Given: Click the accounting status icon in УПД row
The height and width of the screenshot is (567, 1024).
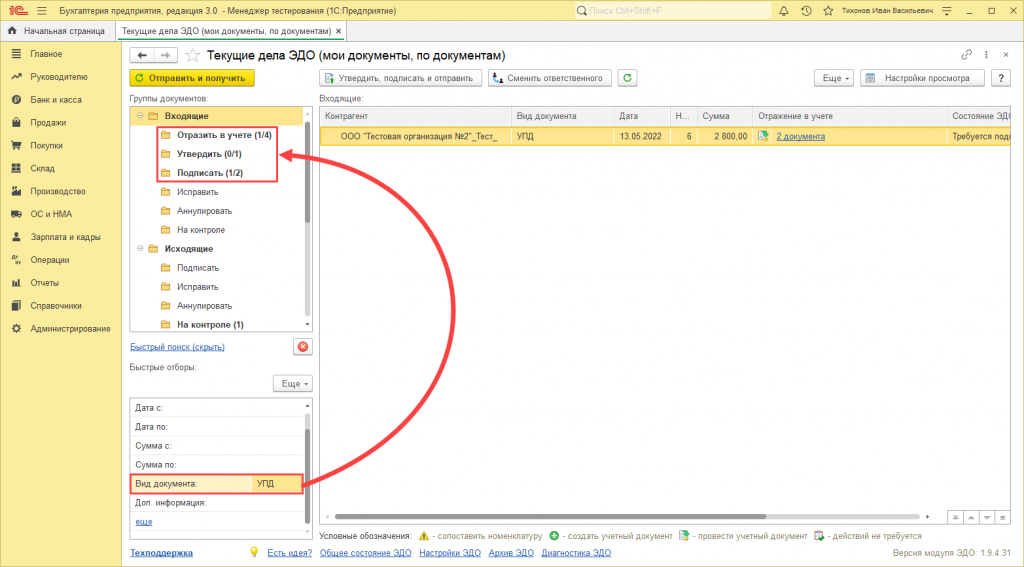Looking at the screenshot, I should tap(763, 136).
